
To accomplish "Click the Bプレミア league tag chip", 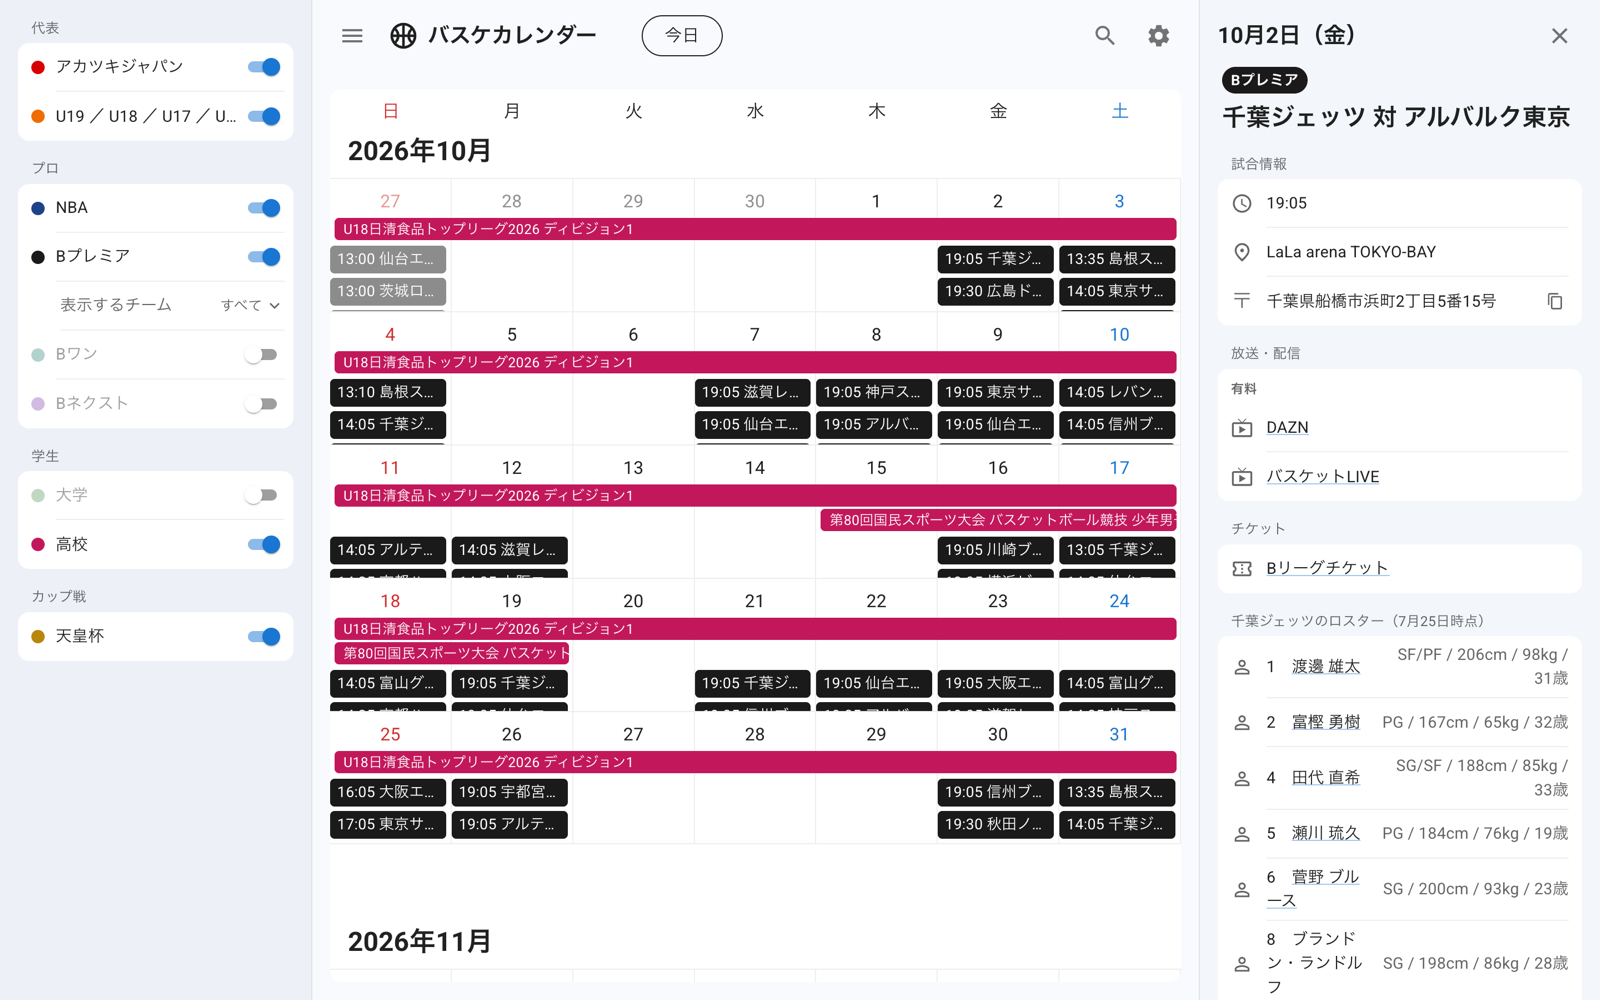I will coord(1264,80).
